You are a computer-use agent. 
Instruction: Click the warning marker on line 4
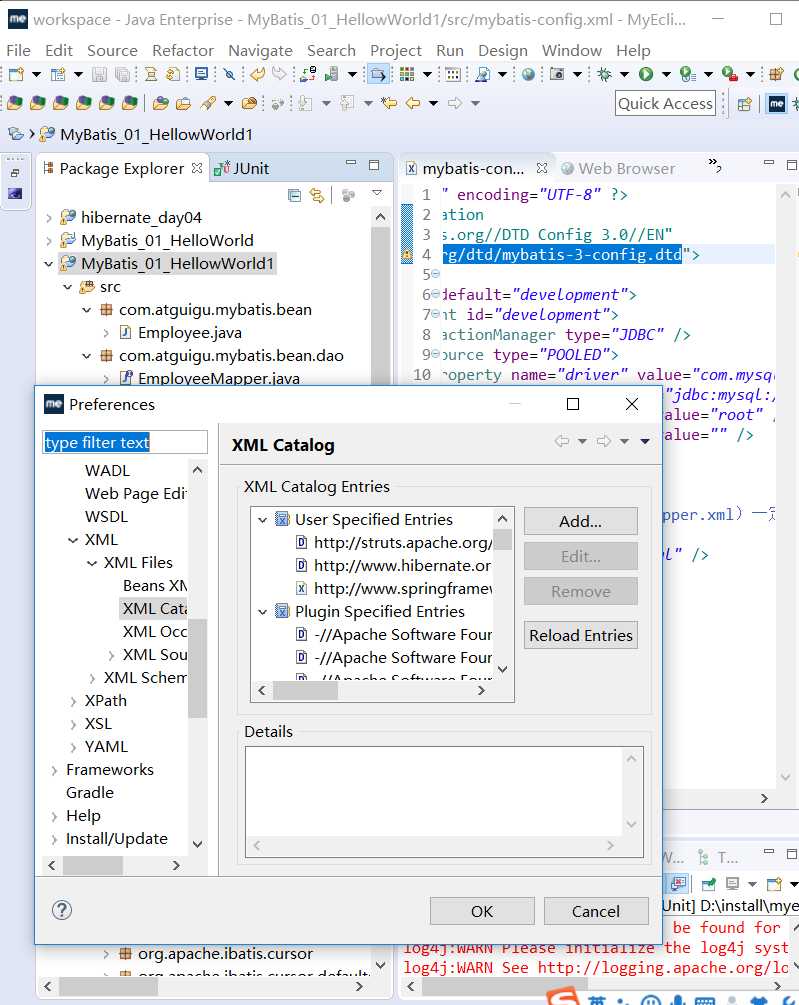(407, 255)
